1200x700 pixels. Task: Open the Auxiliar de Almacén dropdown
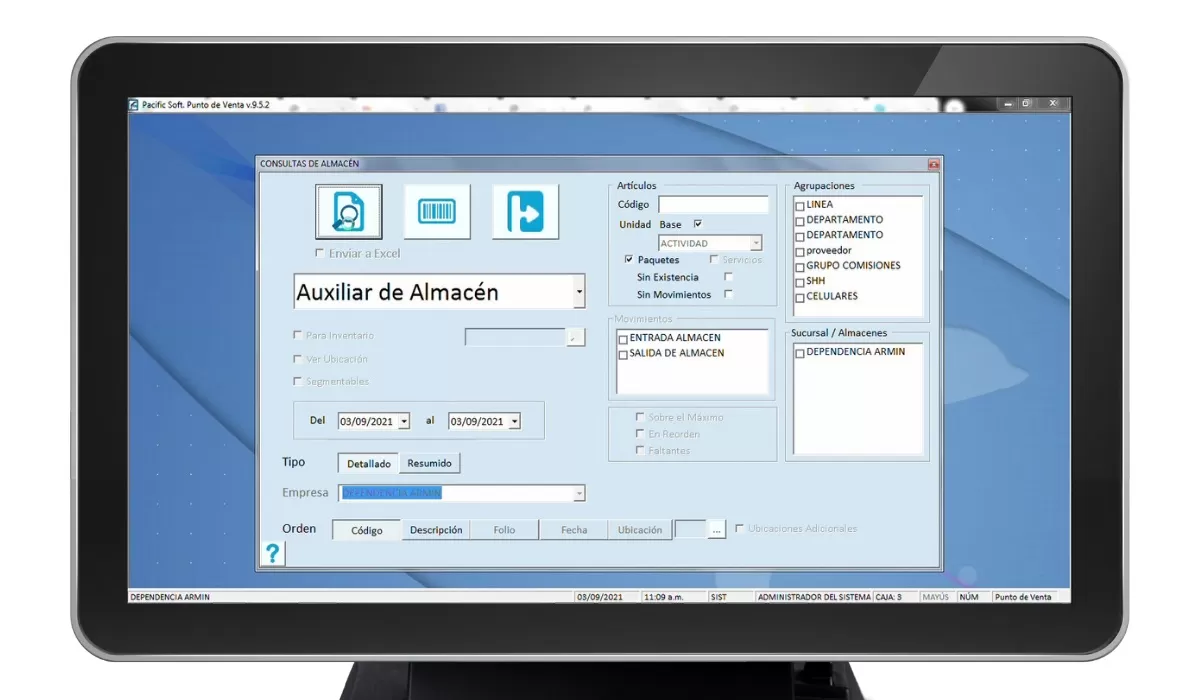(x=578, y=291)
